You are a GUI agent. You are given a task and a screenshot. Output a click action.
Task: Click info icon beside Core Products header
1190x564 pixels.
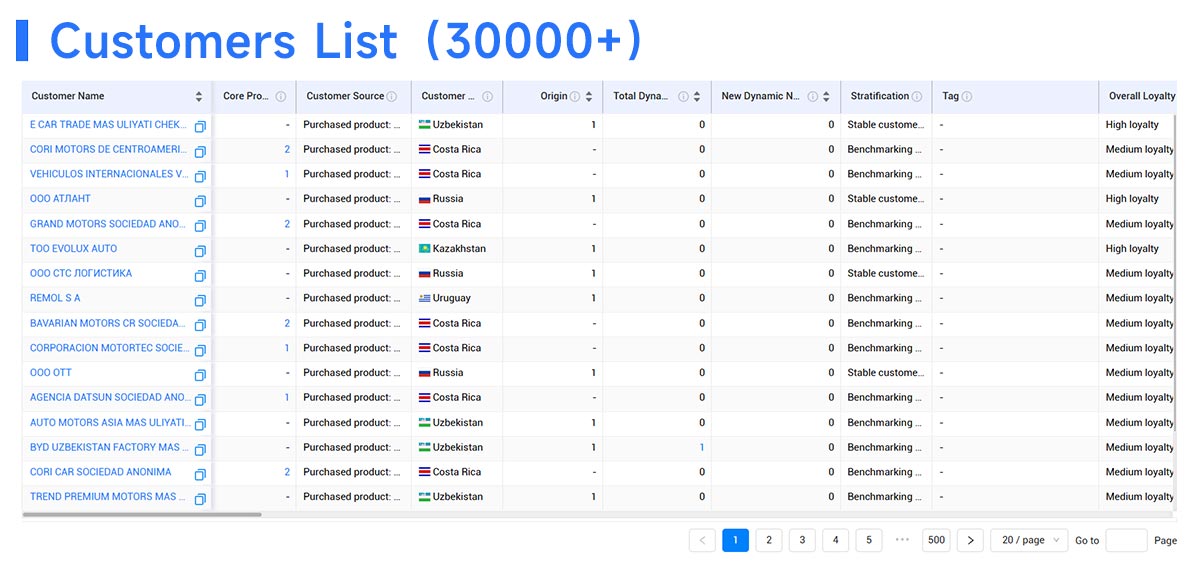[x=281, y=97]
